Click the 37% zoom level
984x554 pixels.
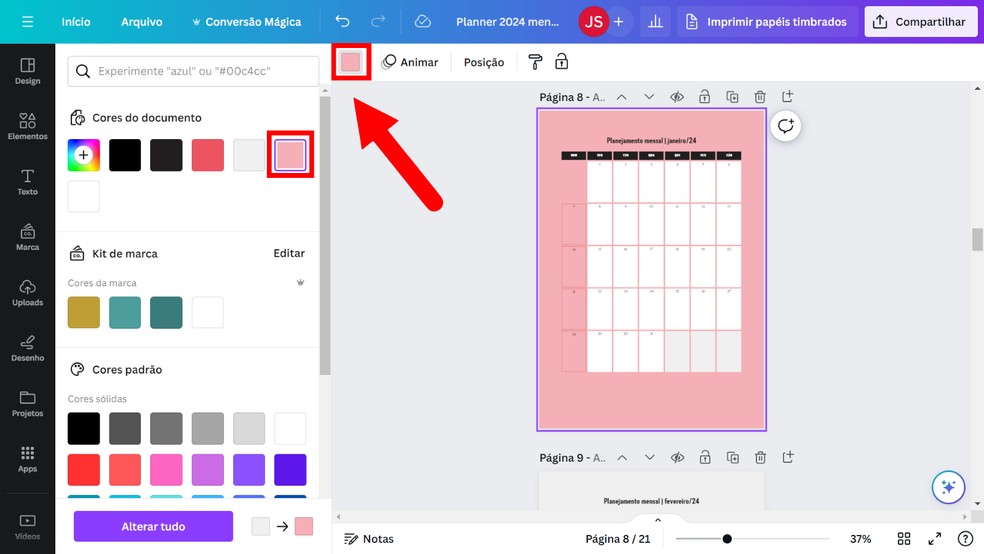[x=860, y=539]
